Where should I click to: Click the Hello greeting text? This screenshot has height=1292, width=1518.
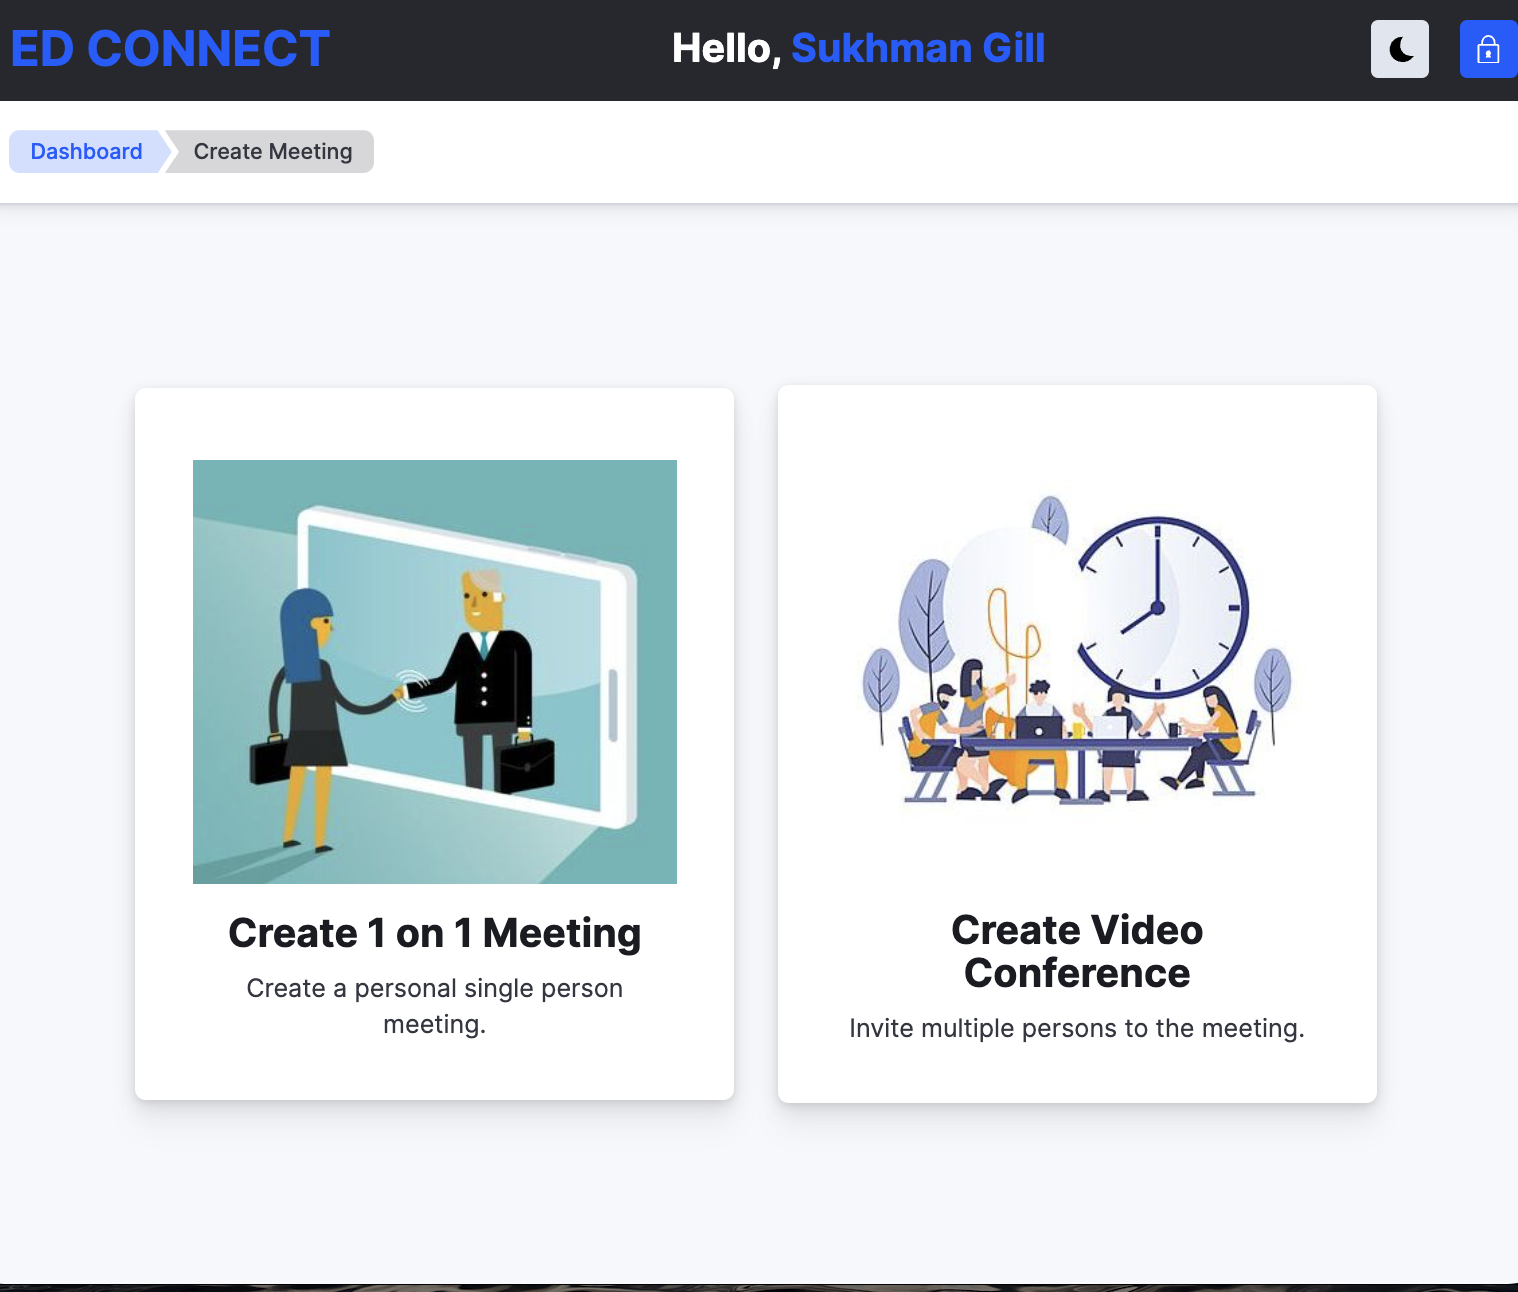pos(725,48)
